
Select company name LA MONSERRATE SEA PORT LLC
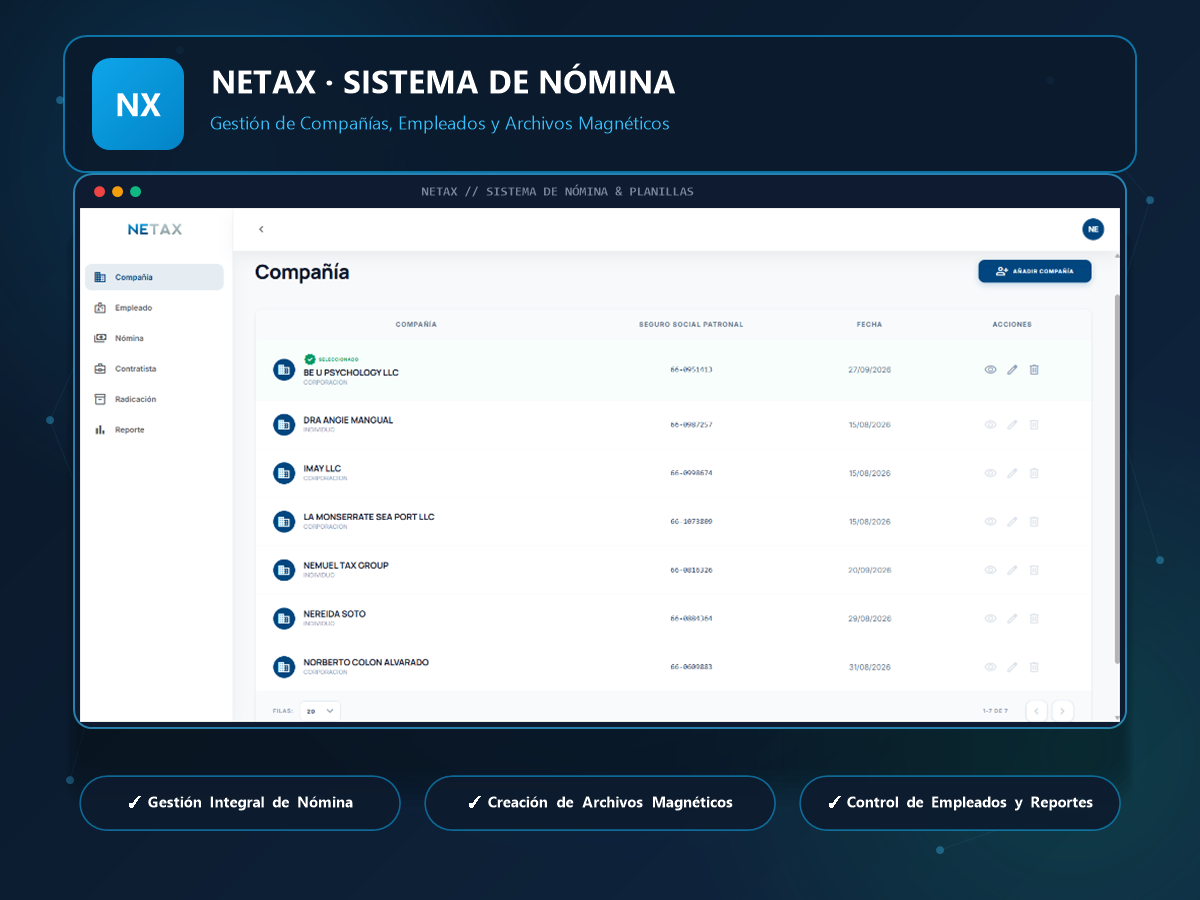point(369,517)
